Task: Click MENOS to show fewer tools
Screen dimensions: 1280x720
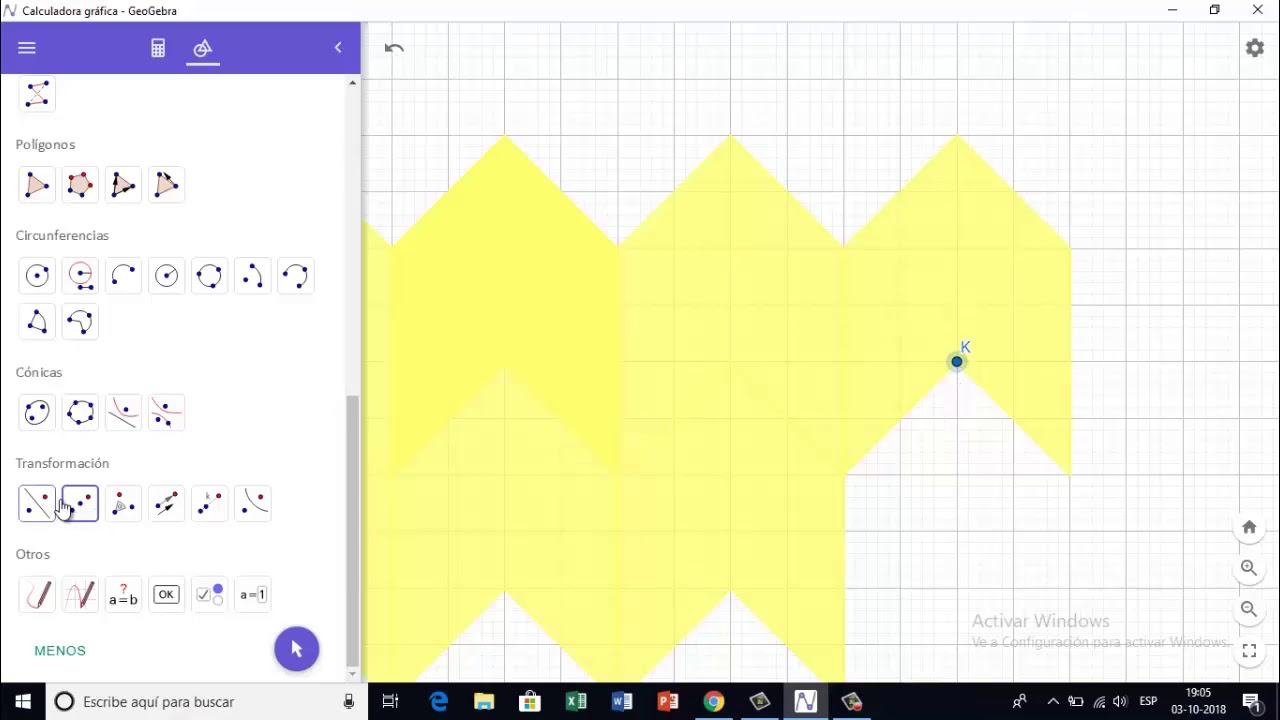Action: [60, 651]
